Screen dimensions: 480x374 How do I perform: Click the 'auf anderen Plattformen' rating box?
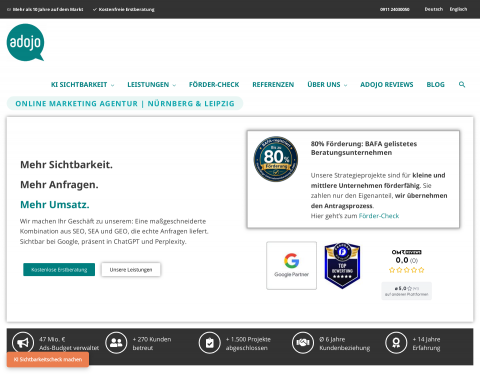tap(406, 291)
